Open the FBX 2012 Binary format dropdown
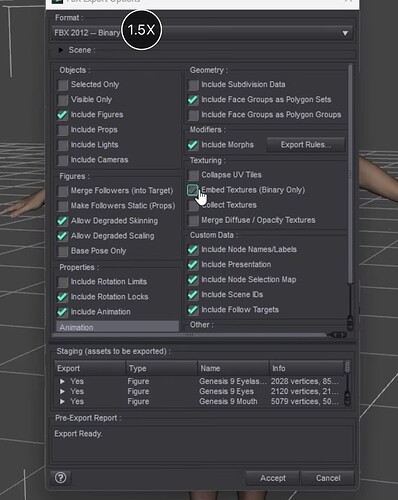Viewport: 398px width, 500px height. click(202, 33)
